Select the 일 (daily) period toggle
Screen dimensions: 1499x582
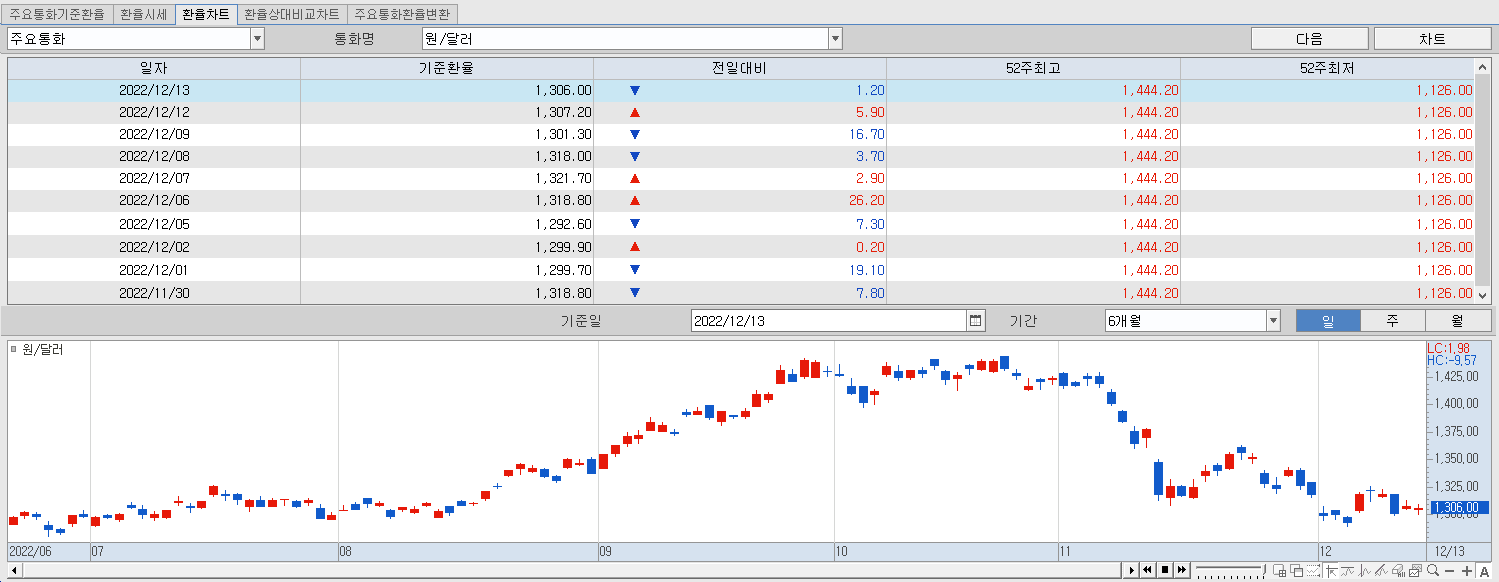point(1328,321)
